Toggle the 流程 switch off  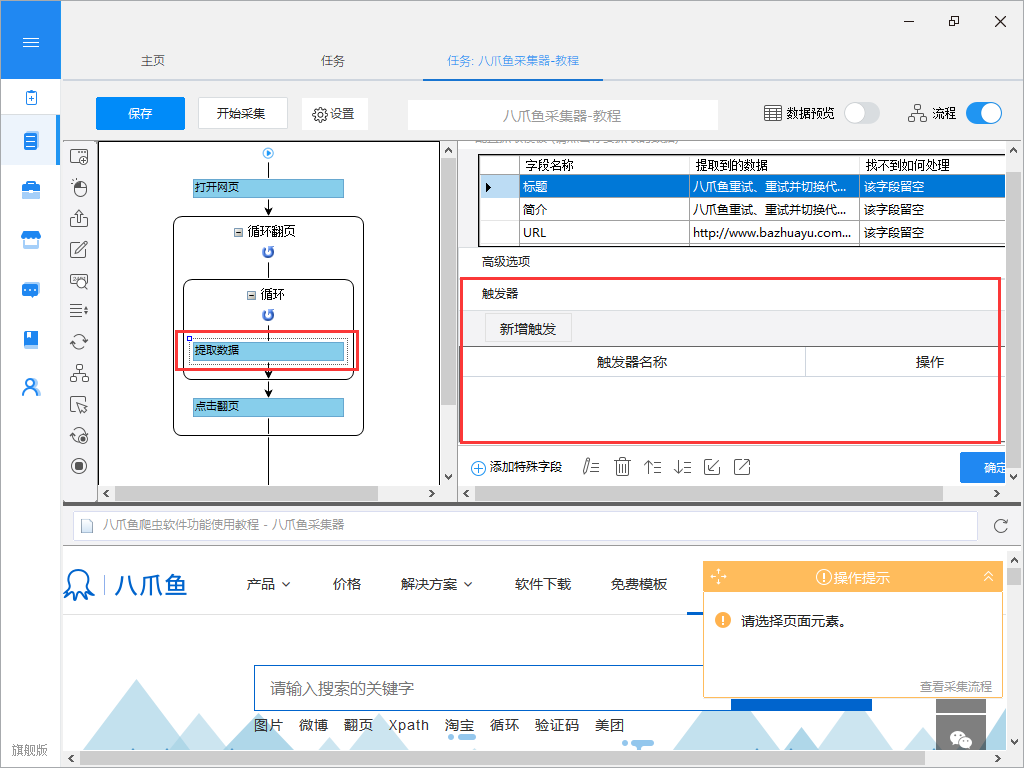pyautogui.click(x=984, y=113)
